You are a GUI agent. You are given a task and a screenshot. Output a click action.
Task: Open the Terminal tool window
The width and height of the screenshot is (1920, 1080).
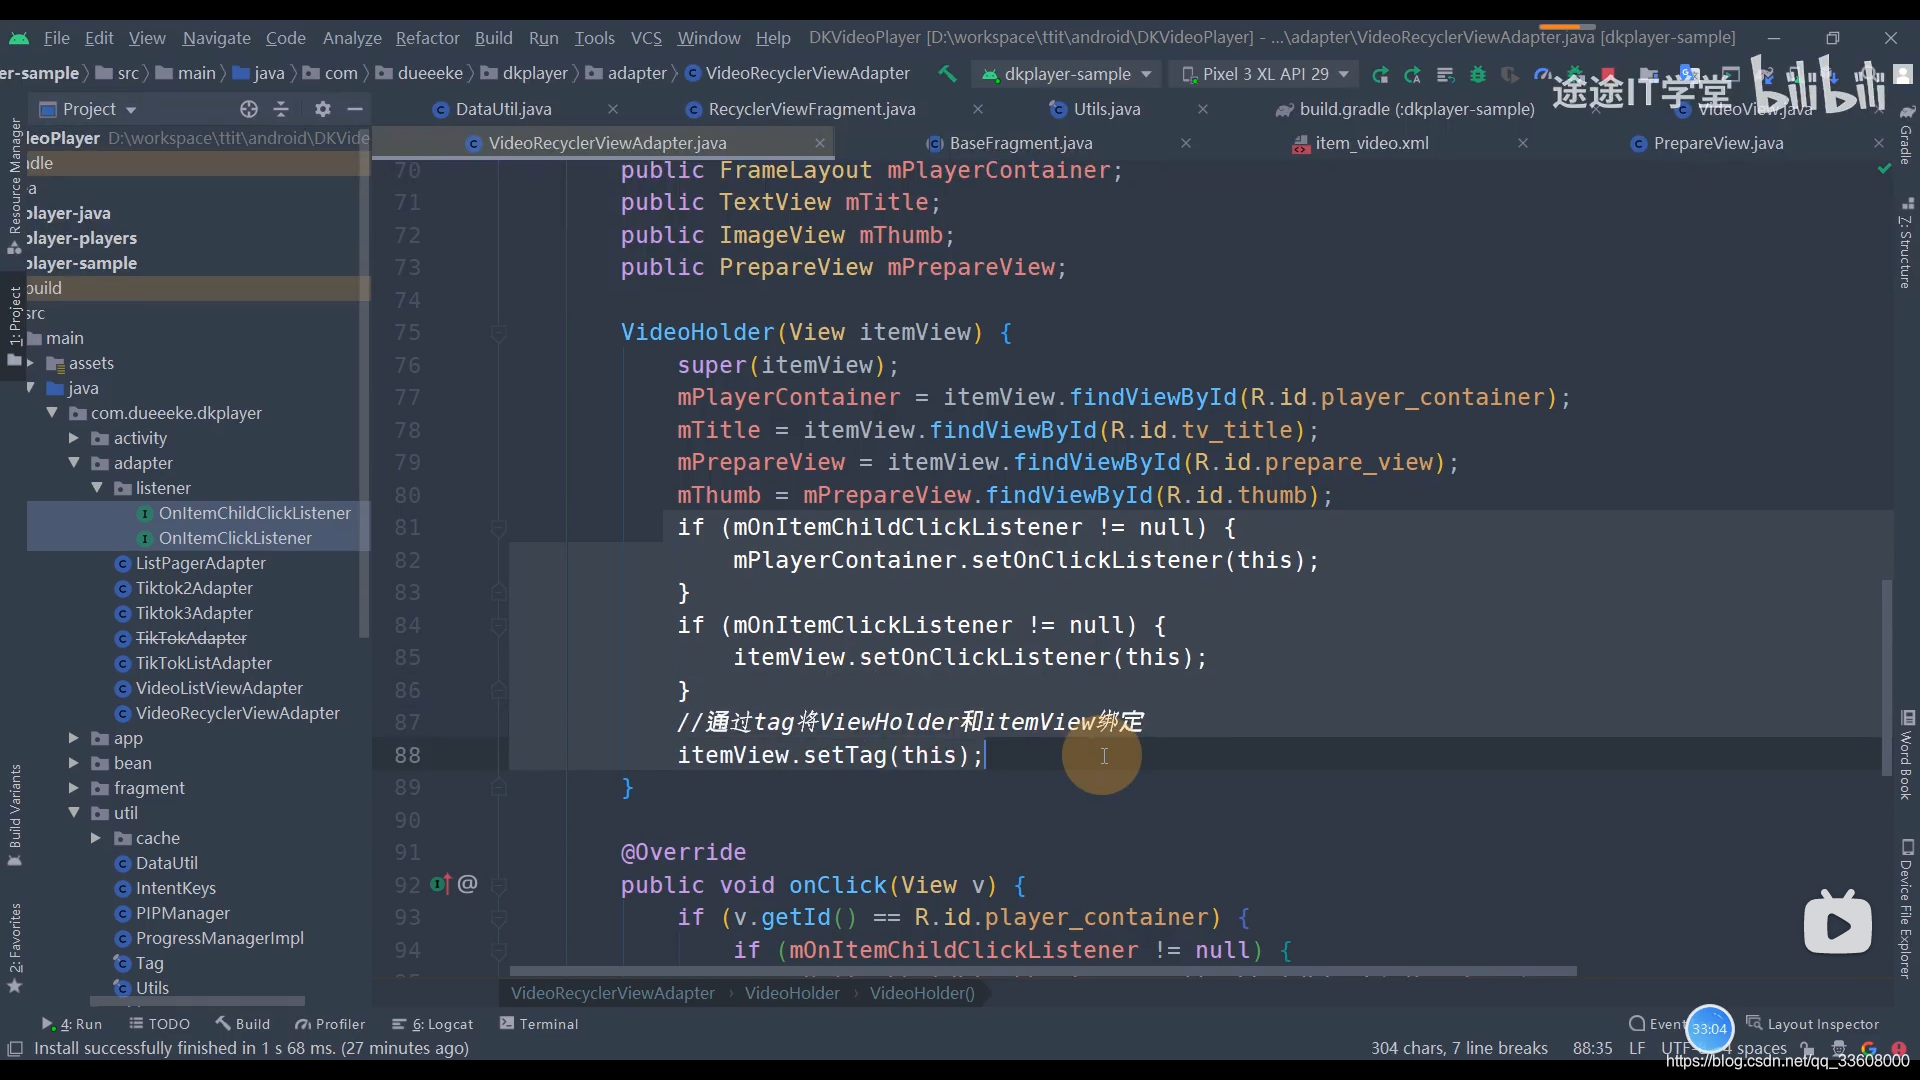539,1024
